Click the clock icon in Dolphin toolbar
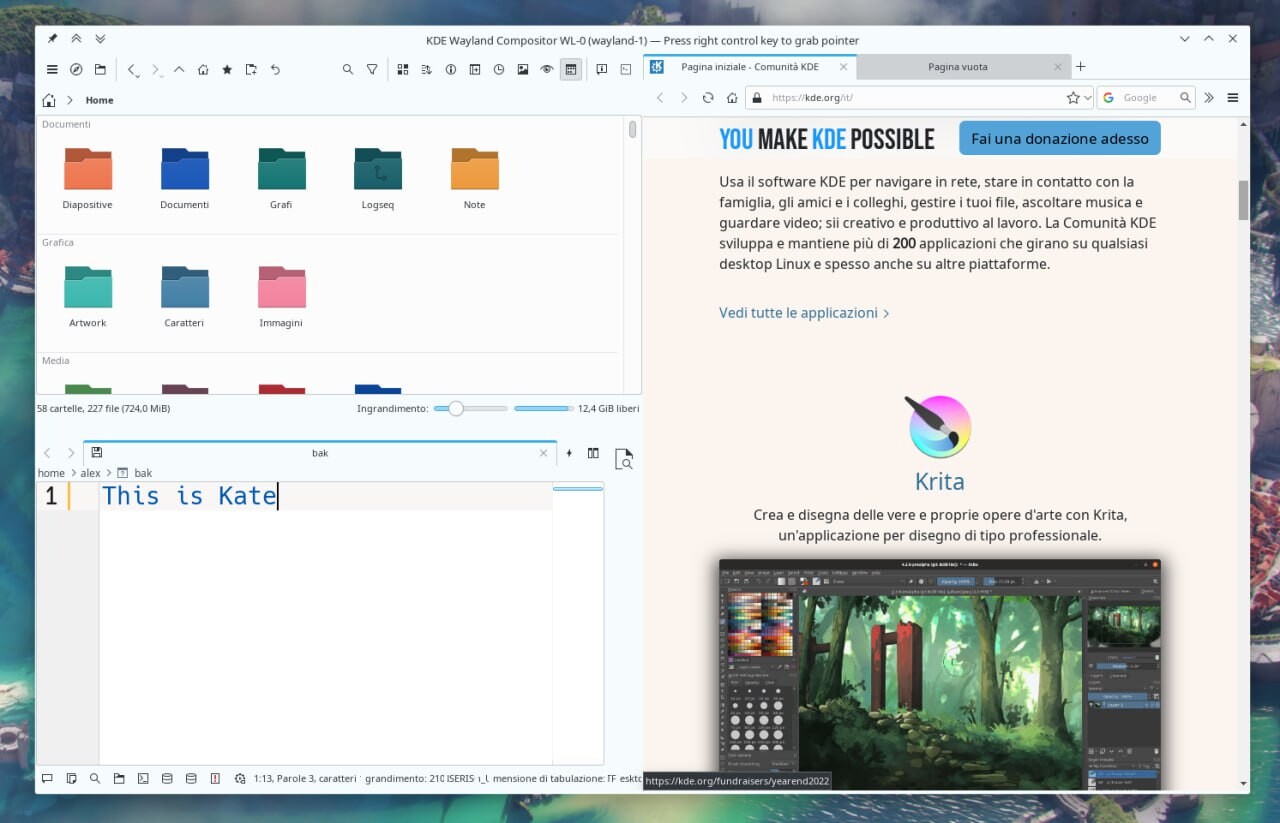The height and width of the screenshot is (823, 1280). pos(499,70)
